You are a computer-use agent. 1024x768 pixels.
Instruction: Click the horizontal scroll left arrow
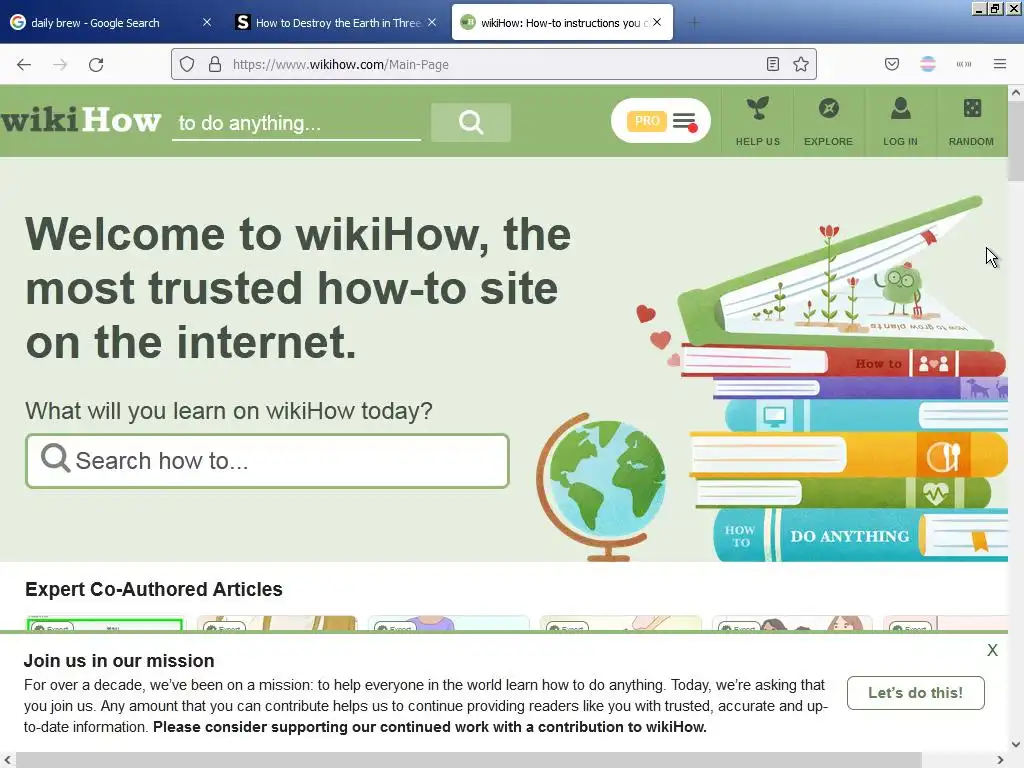(7, 760)
